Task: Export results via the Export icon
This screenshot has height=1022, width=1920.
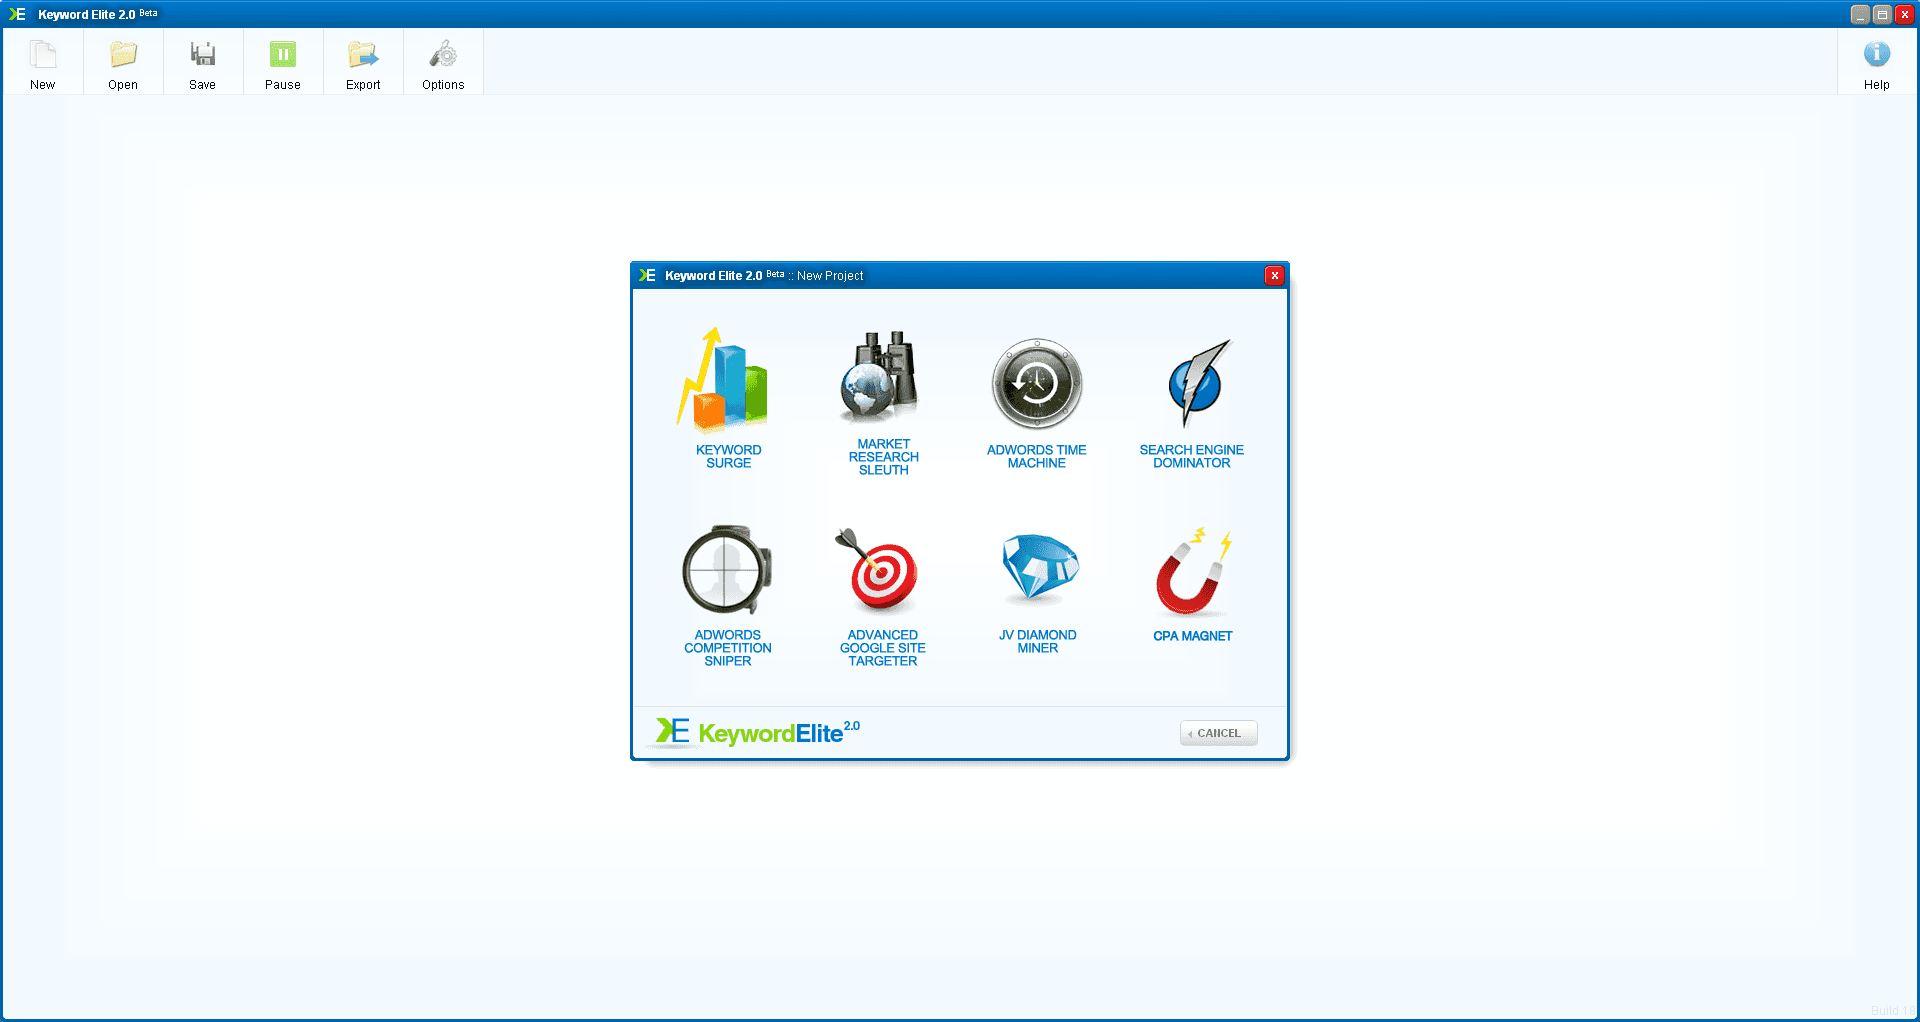Action: tap(363, 54)
